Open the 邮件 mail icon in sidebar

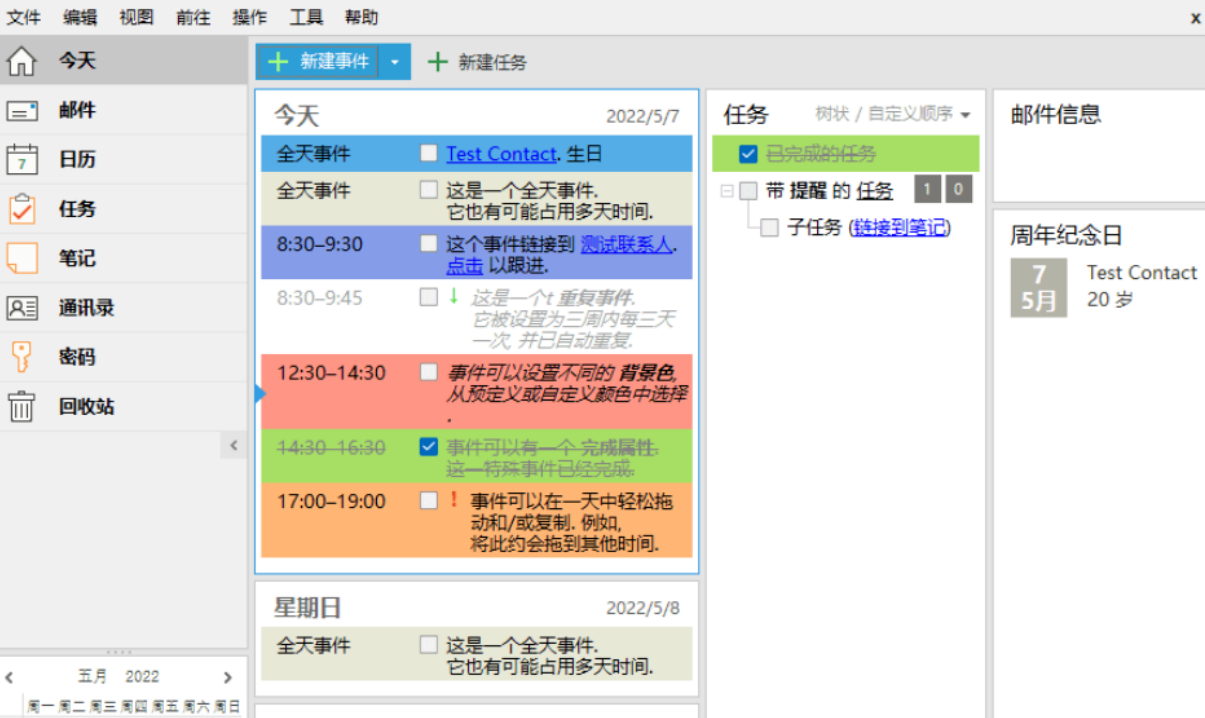click(22, 111)
